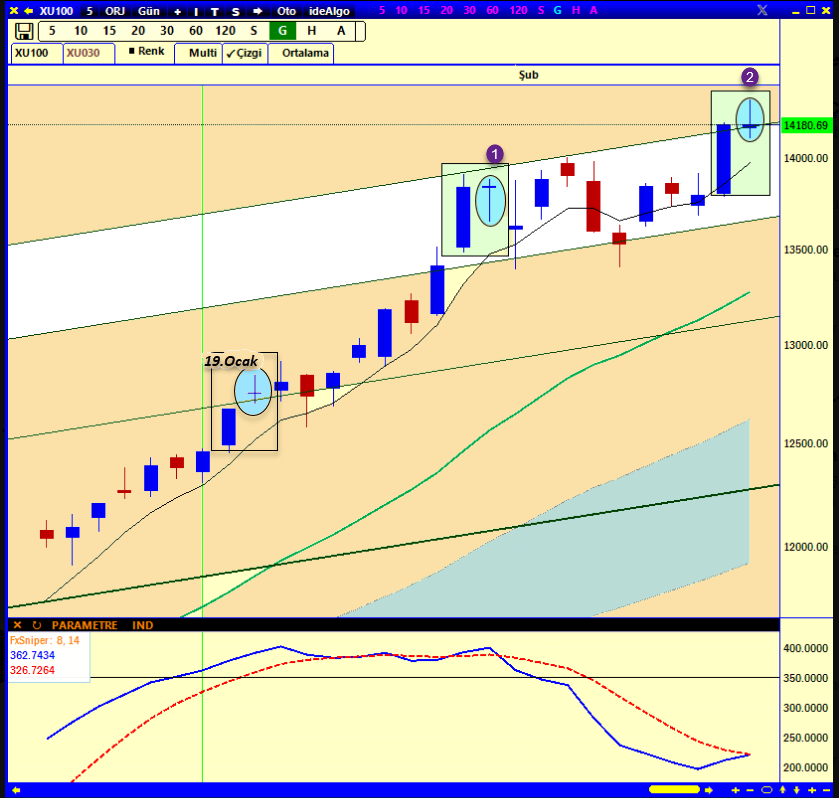Select pink 120 period in title bar
Image resolution: width=839 pixels, height=798 pixels.
(518, 10)
